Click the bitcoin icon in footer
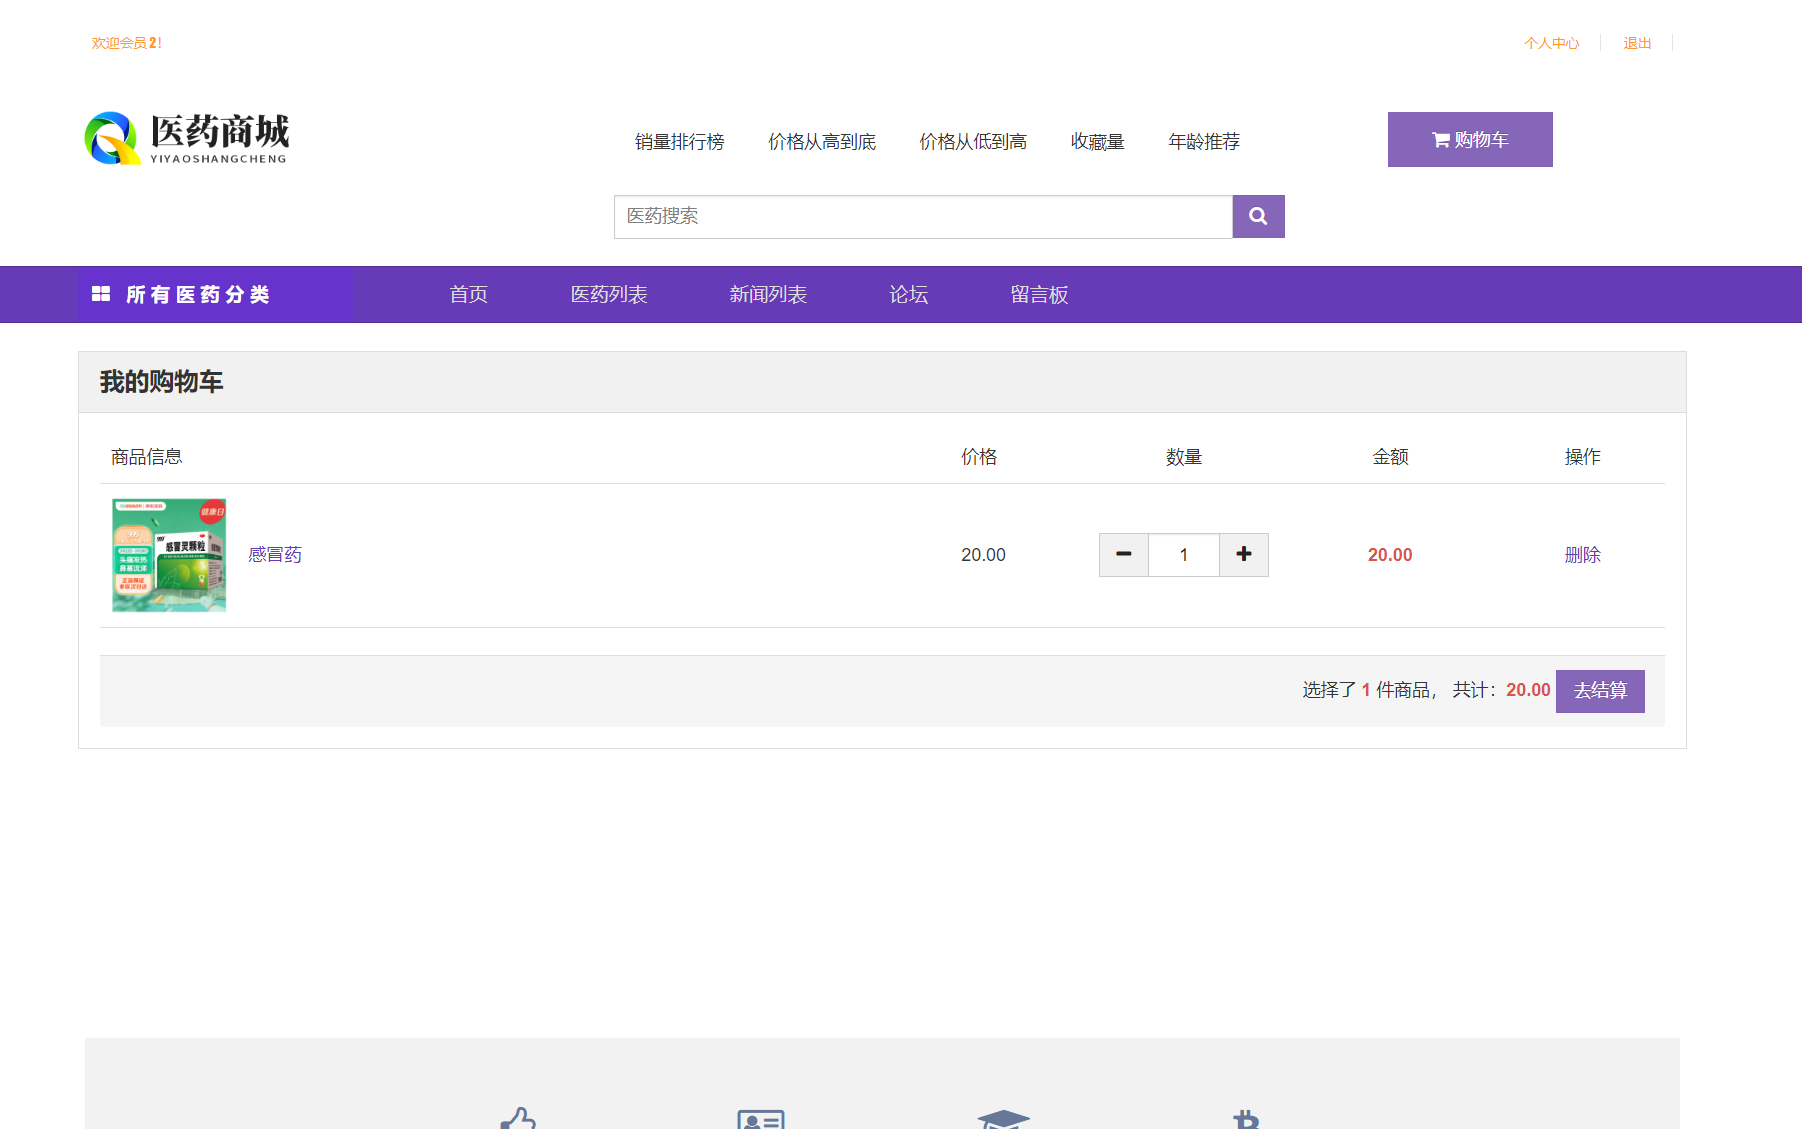This screenshot has height=1129, width=1802. [1245, 1119]
